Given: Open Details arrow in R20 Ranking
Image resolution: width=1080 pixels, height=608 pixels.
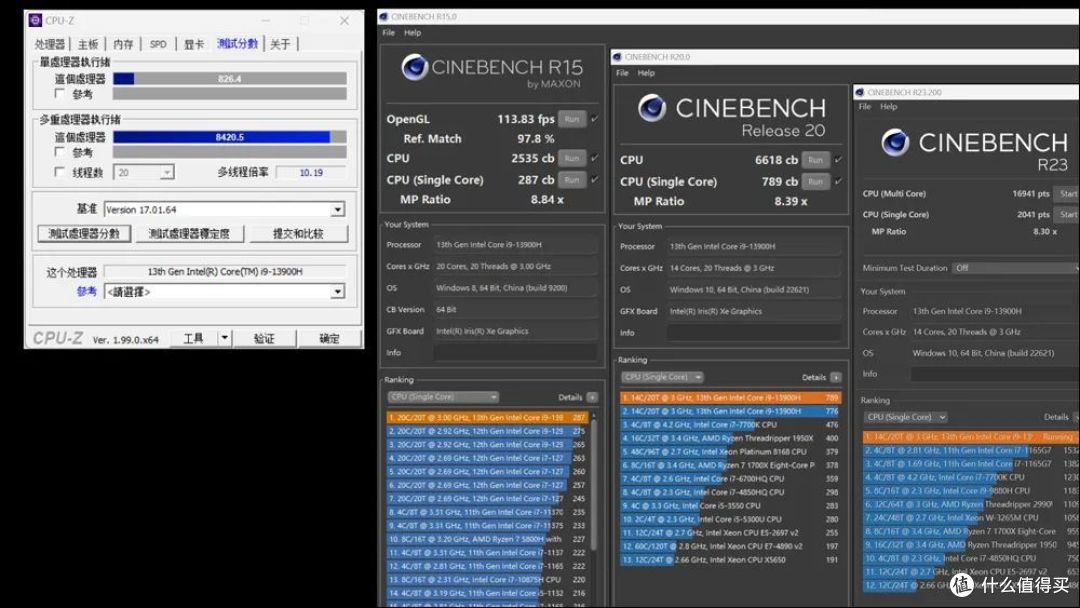Looking at the screenshot, I should point(835,377).
